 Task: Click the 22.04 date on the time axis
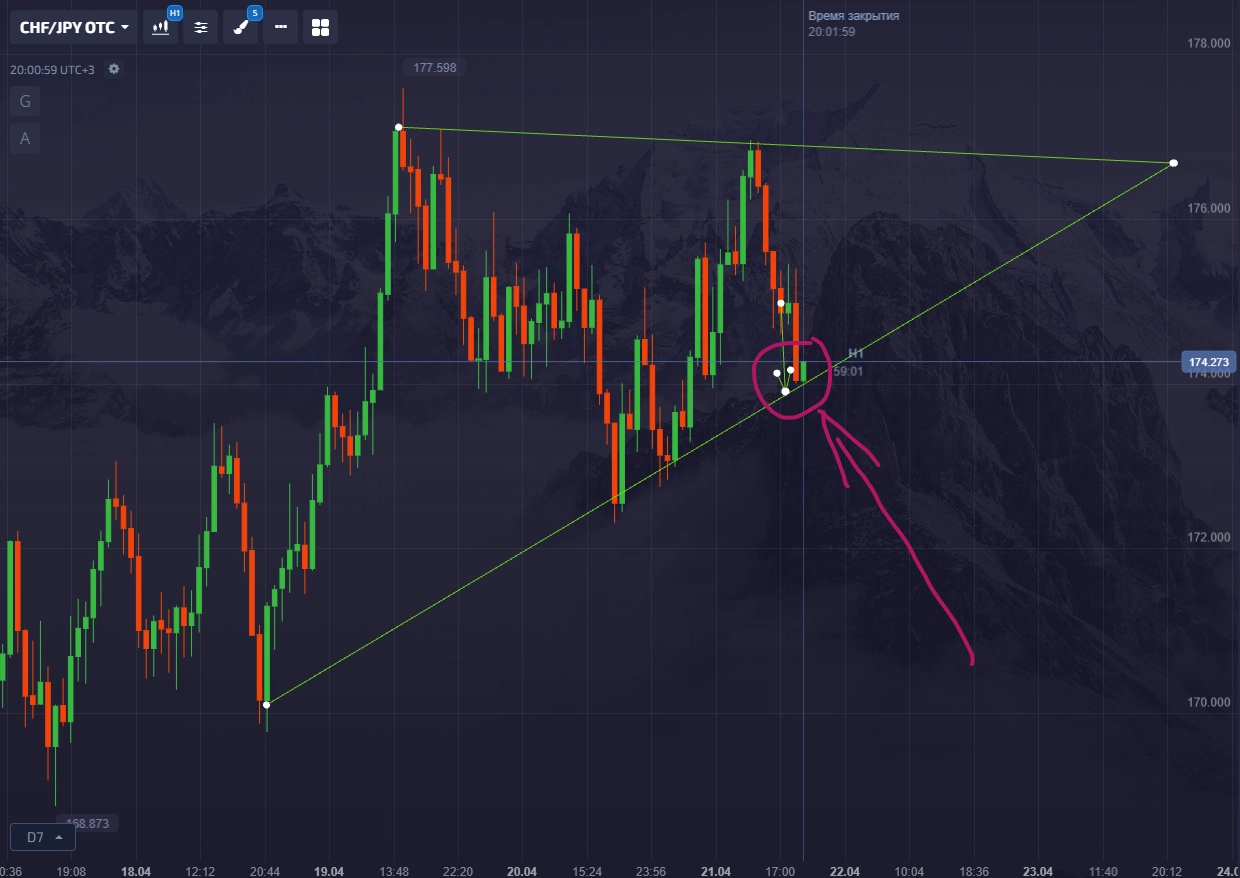tap(845, 871)
